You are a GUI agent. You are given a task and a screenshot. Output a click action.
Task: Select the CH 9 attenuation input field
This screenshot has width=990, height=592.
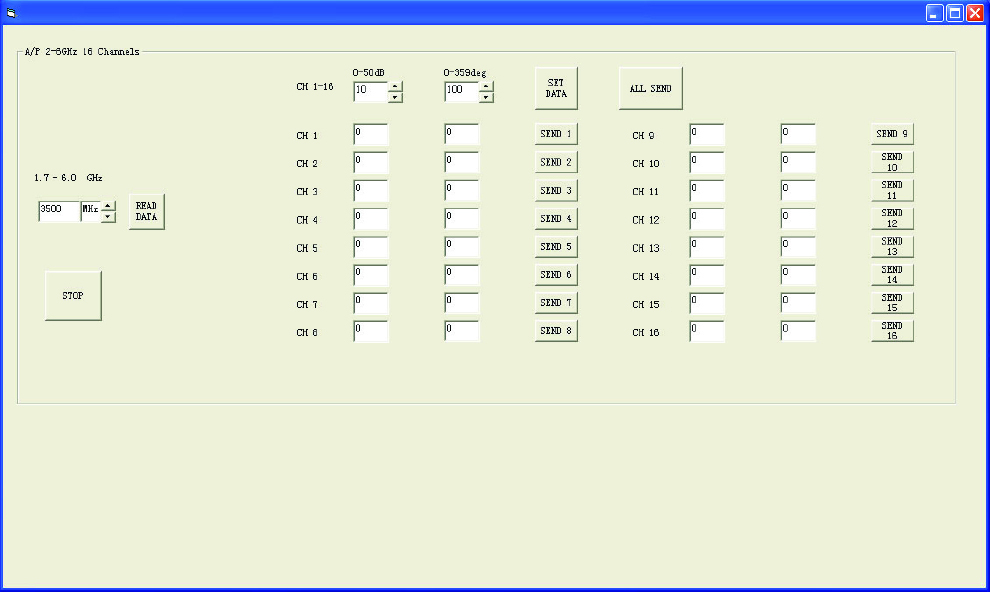click(707, 134)
